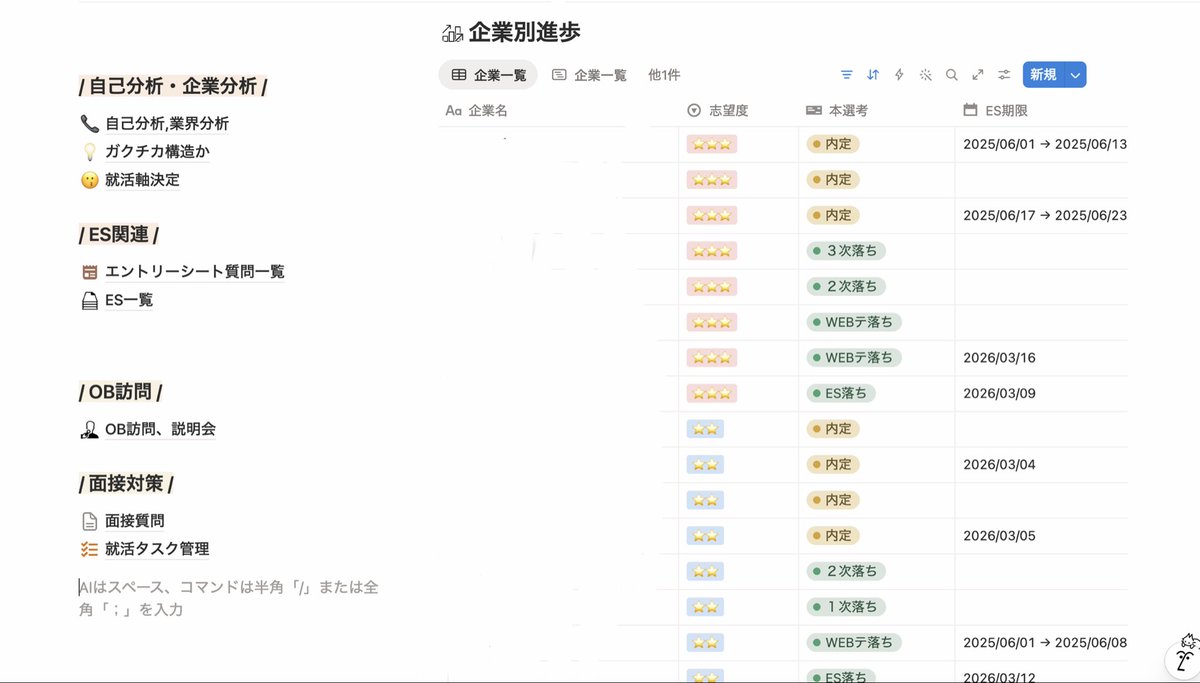Open database search with magnifier icon
Screen dimensions: 1200x683
952,75
